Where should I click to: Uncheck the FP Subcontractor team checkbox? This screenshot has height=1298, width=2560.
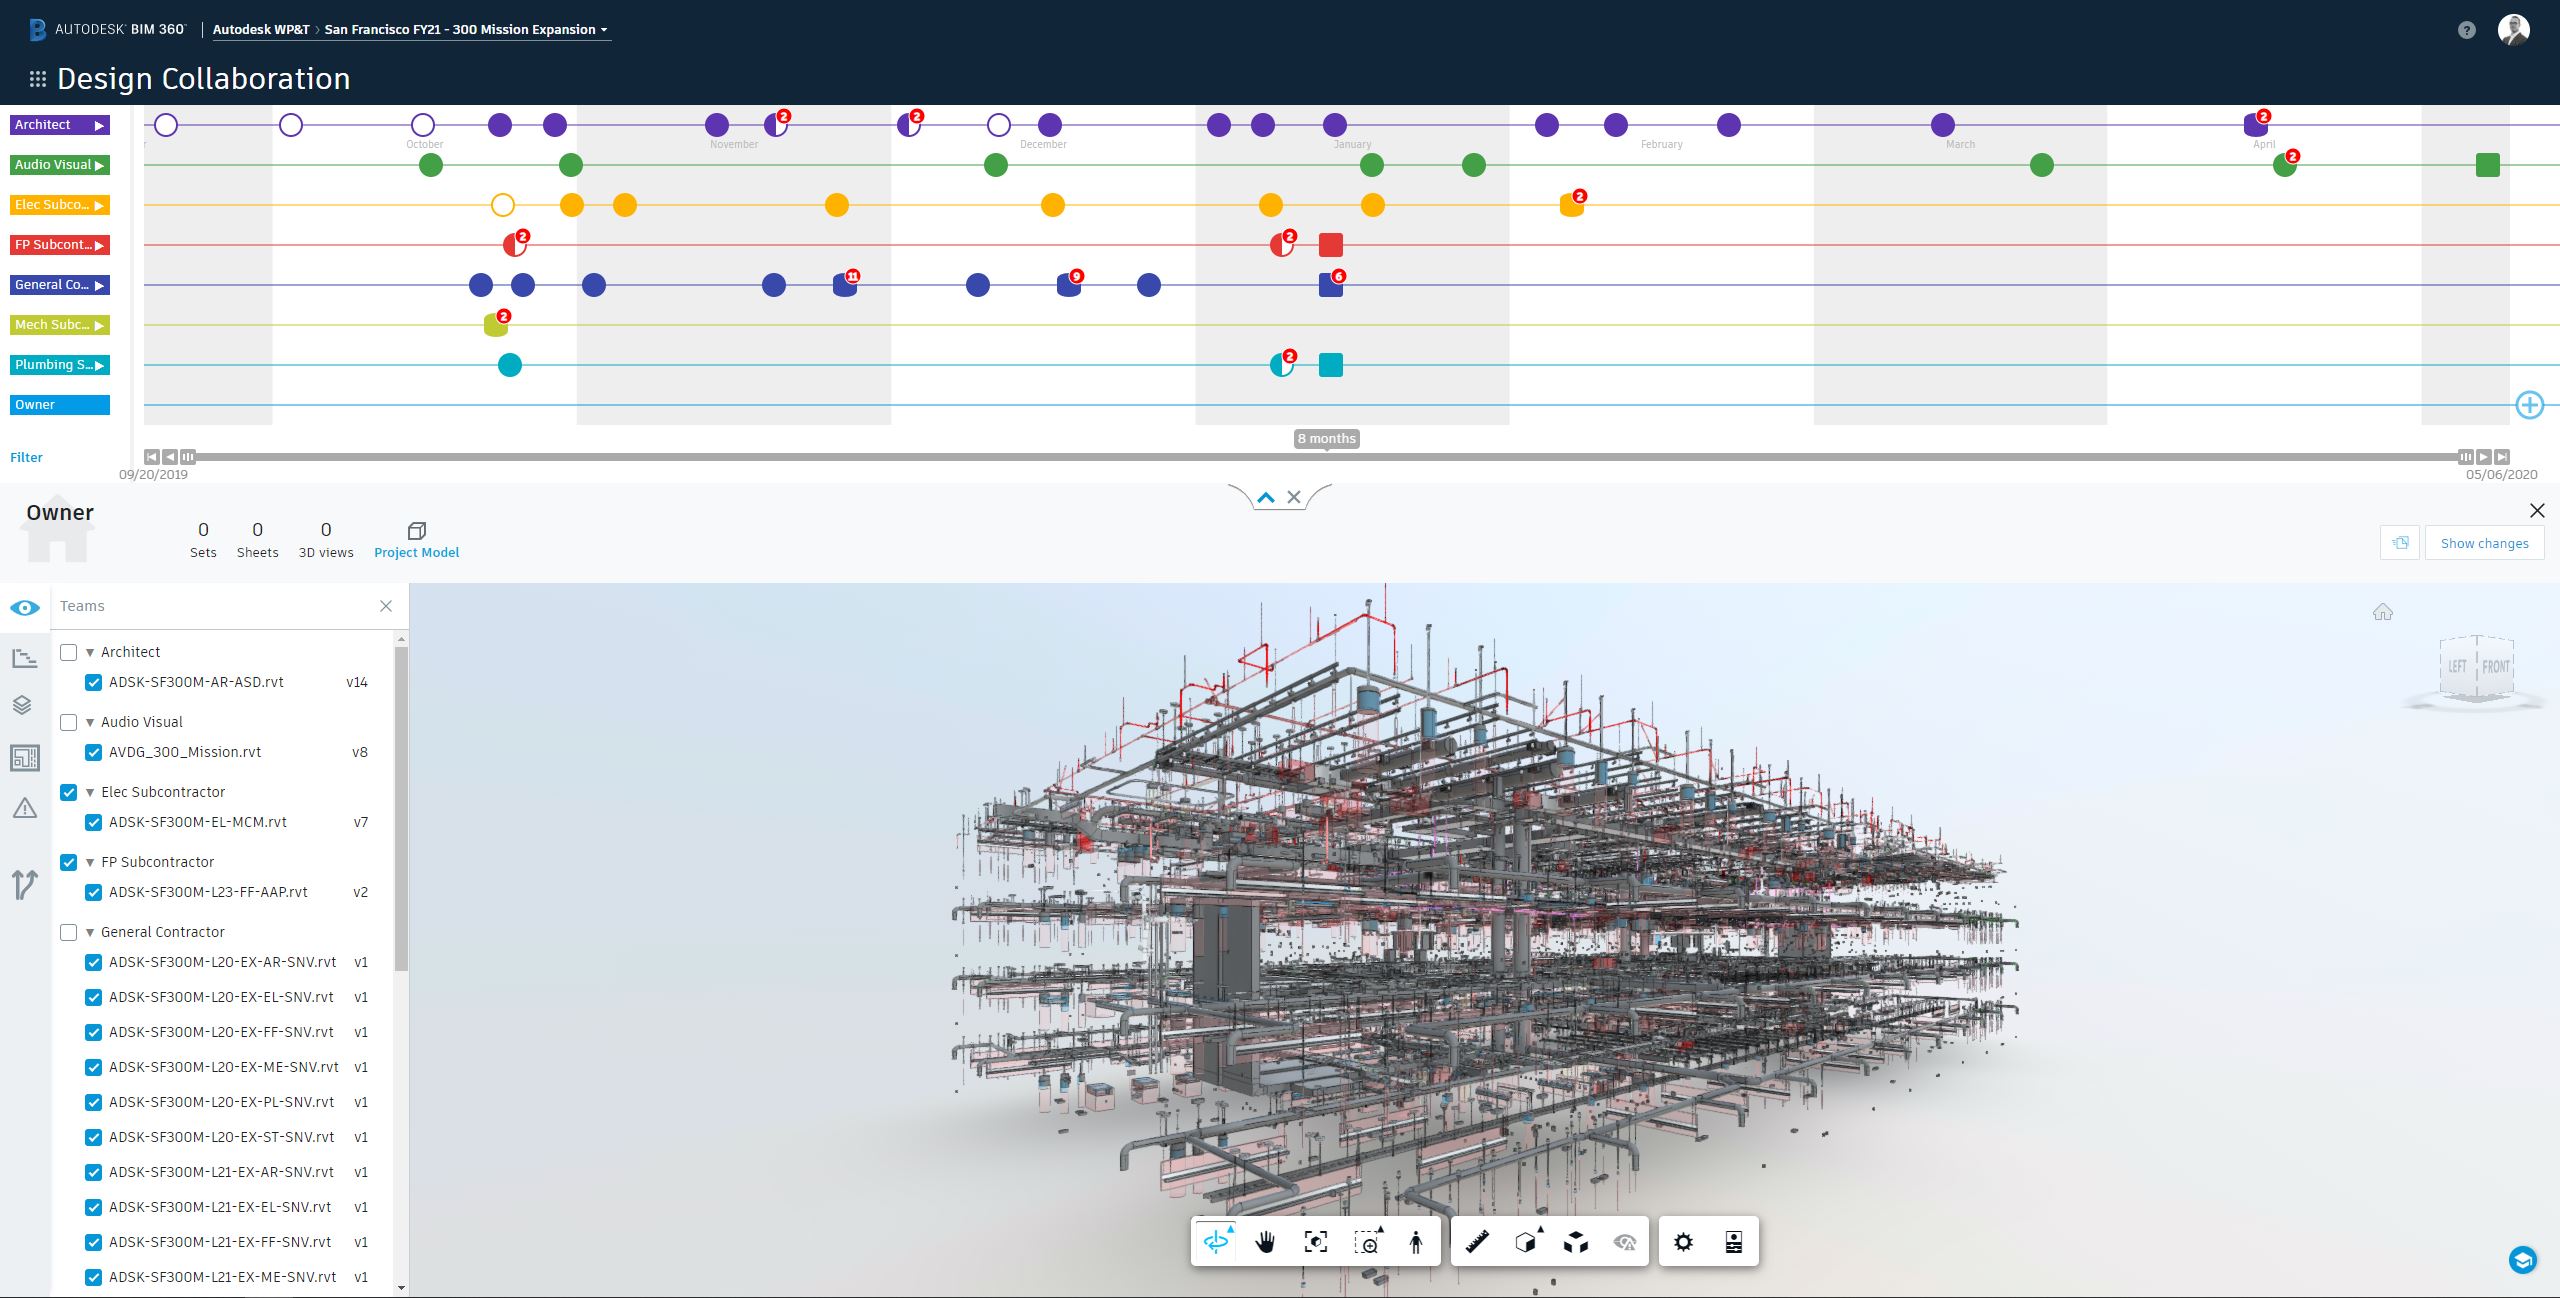coord(69,863)
